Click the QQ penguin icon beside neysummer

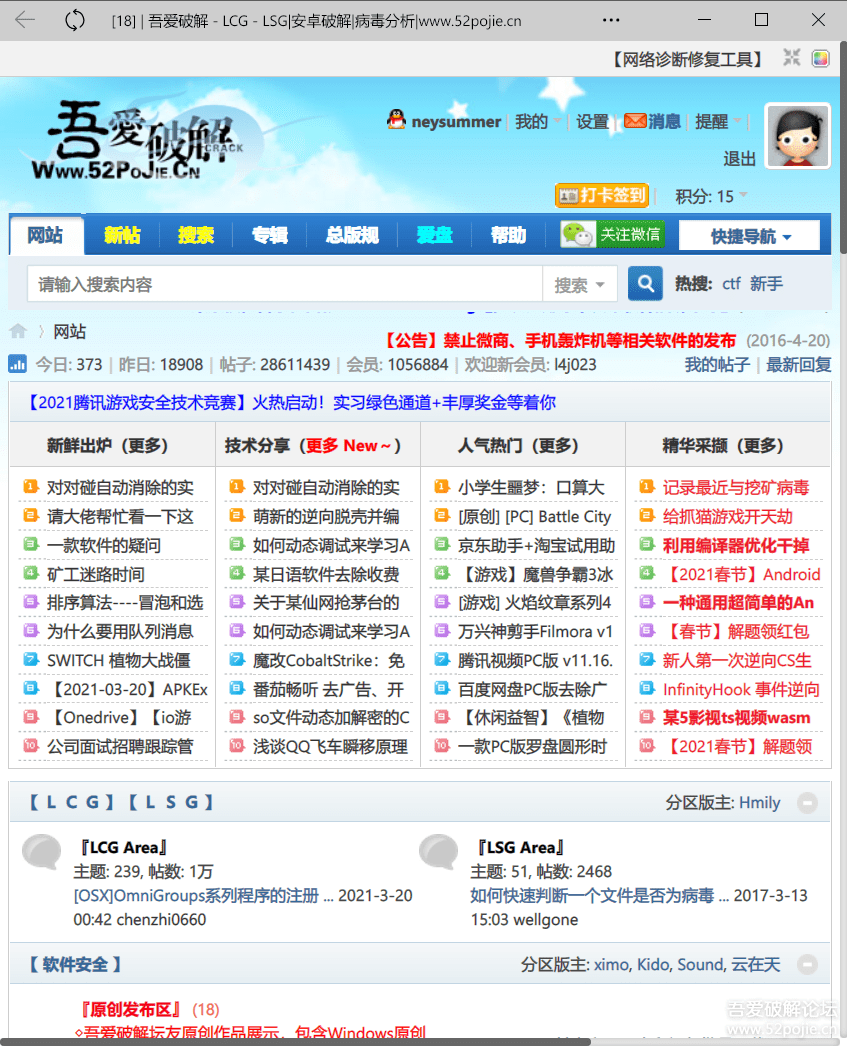[399, 120]
